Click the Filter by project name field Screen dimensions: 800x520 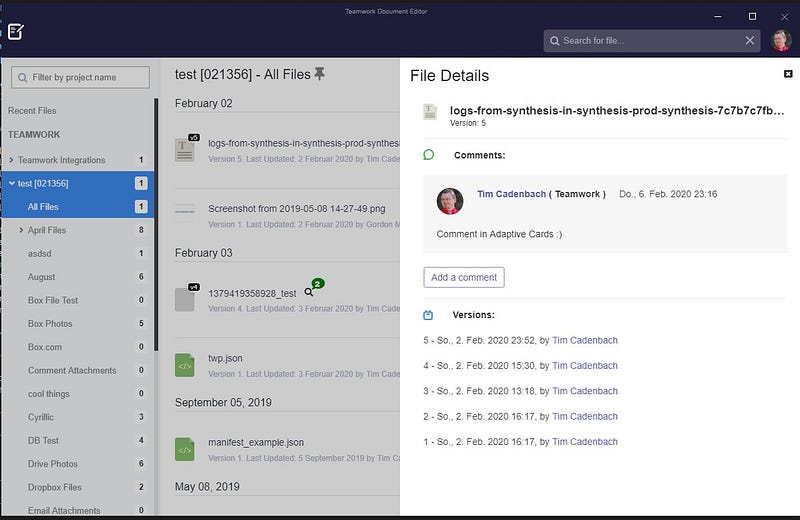tap(81, 77)
